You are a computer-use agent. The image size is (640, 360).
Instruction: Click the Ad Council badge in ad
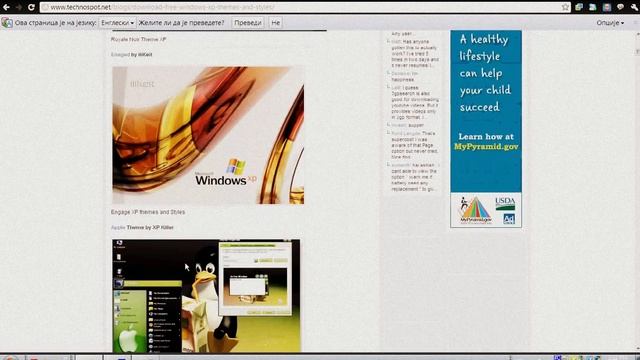[x=509, y=219]
